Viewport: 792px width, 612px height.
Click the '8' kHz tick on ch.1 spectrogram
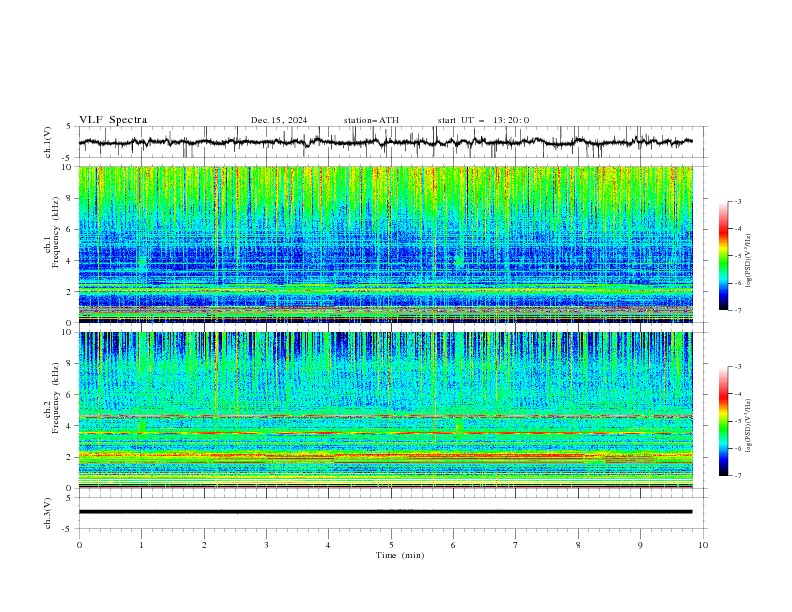pos(70,198)
